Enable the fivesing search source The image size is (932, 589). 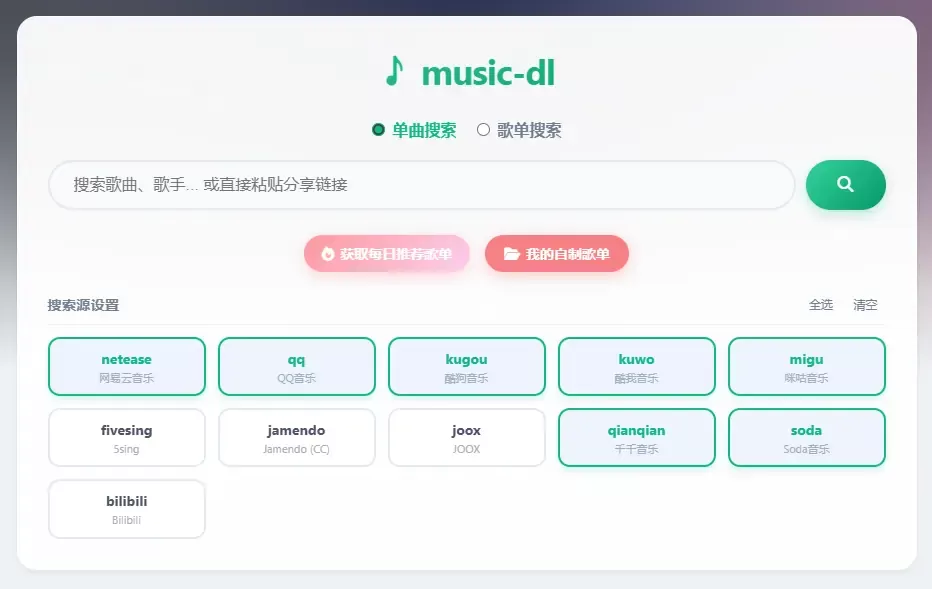127,438
